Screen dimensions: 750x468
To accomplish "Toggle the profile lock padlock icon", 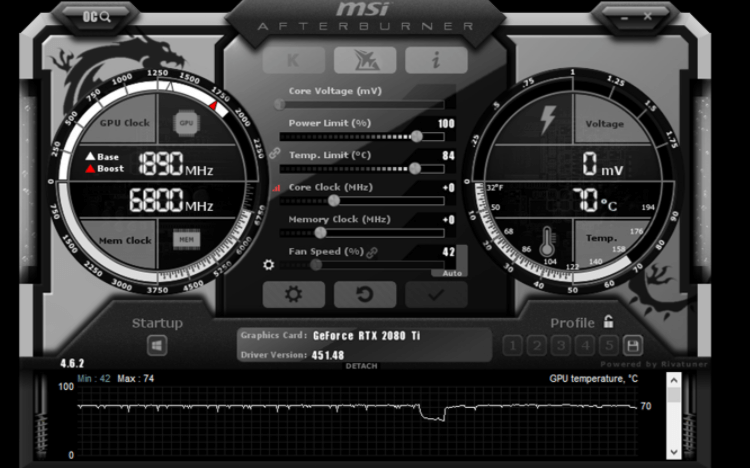I will tap(608, 322).
